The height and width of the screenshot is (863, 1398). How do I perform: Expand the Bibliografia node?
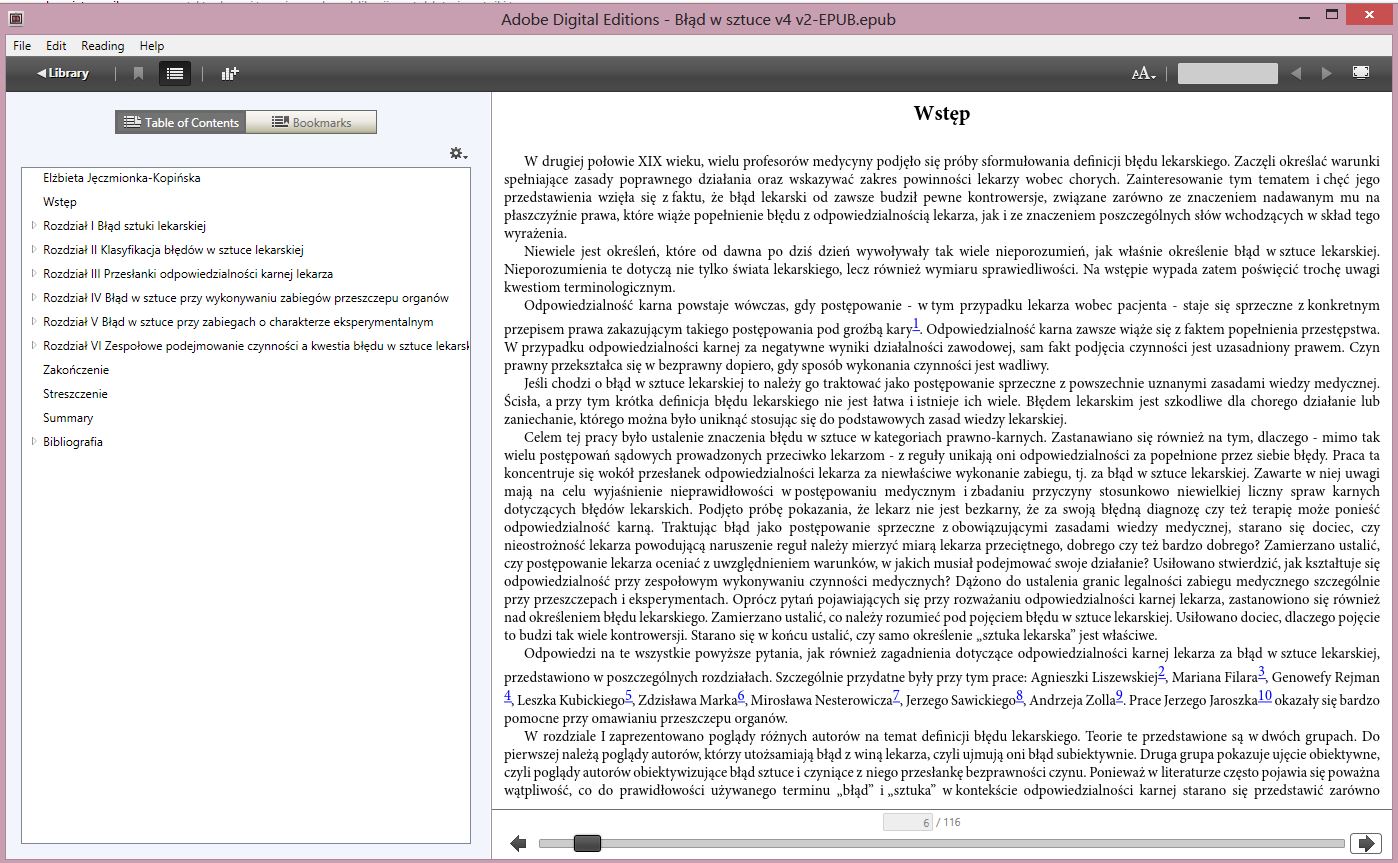[34, 442]
